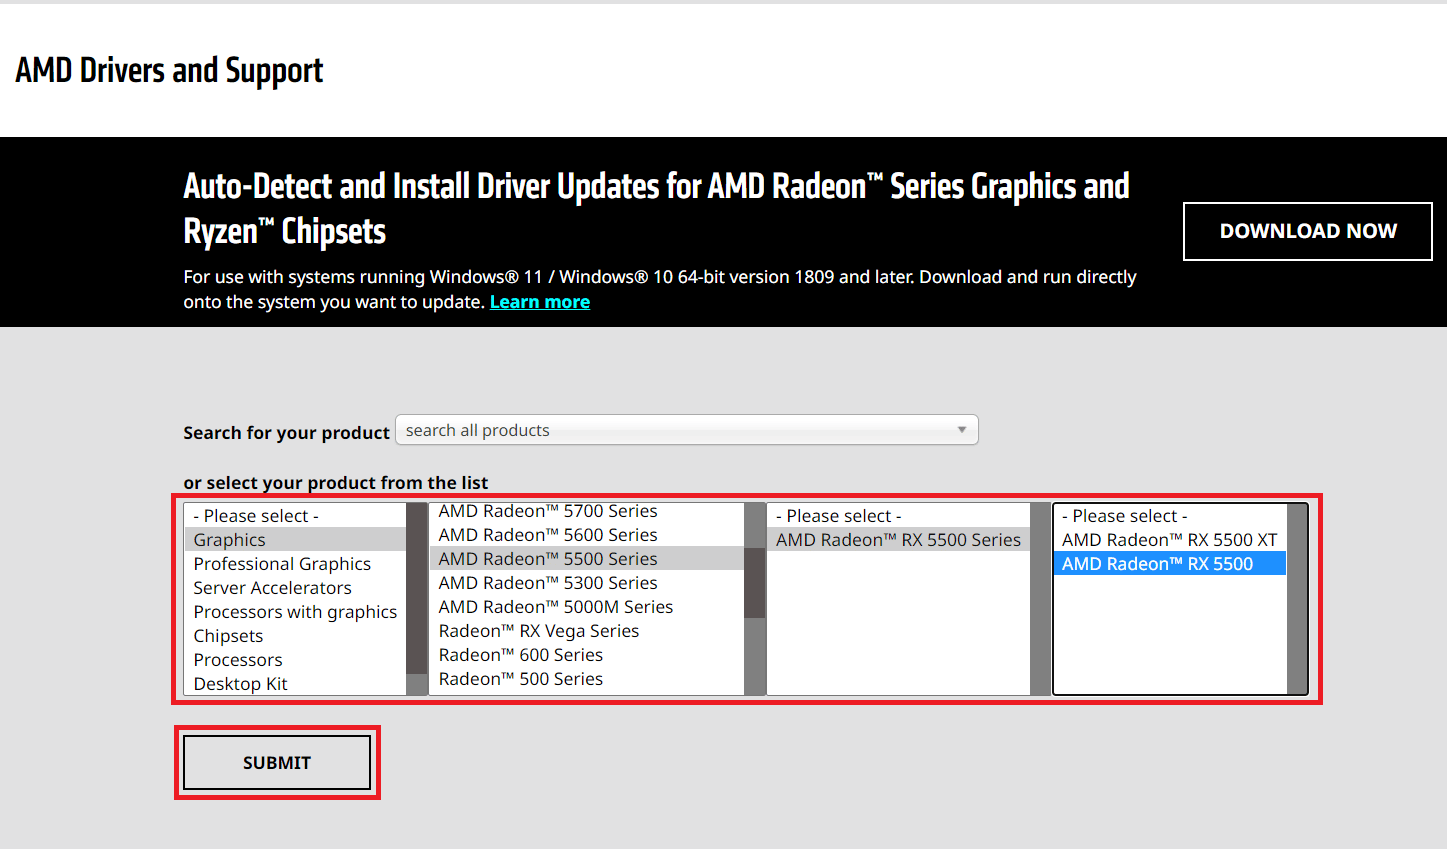Open the Learn more link

[x=540, y=302]
